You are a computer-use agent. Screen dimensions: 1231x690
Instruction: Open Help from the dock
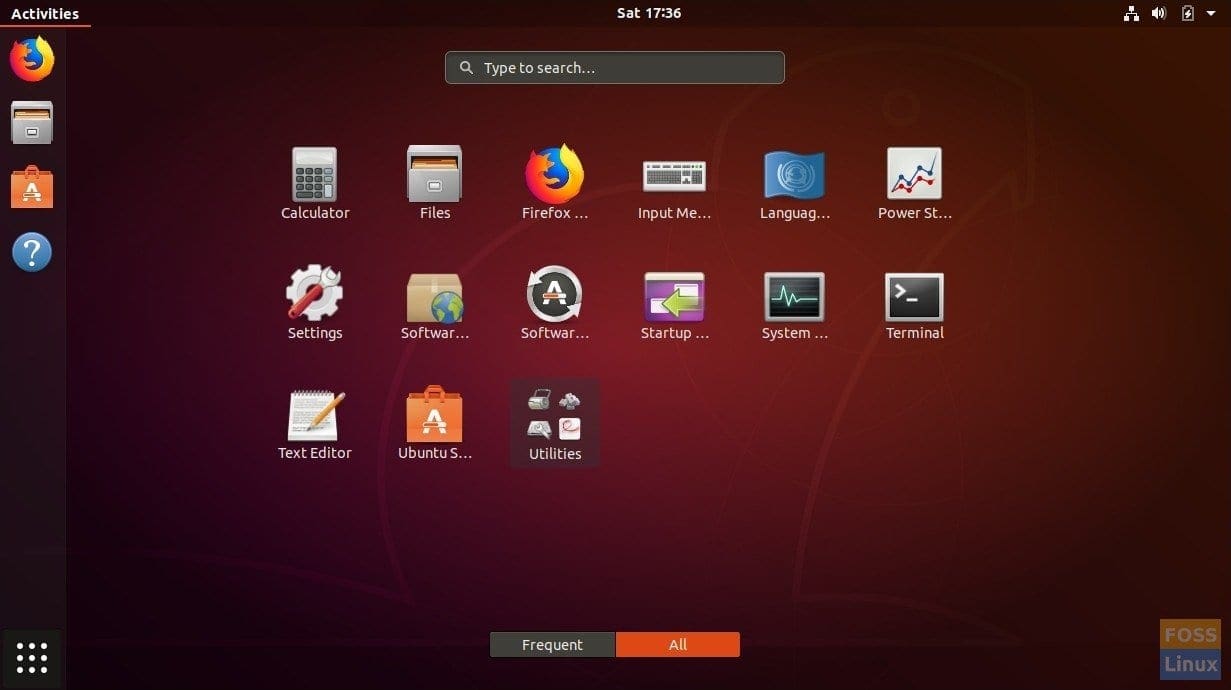click(32, 252)
